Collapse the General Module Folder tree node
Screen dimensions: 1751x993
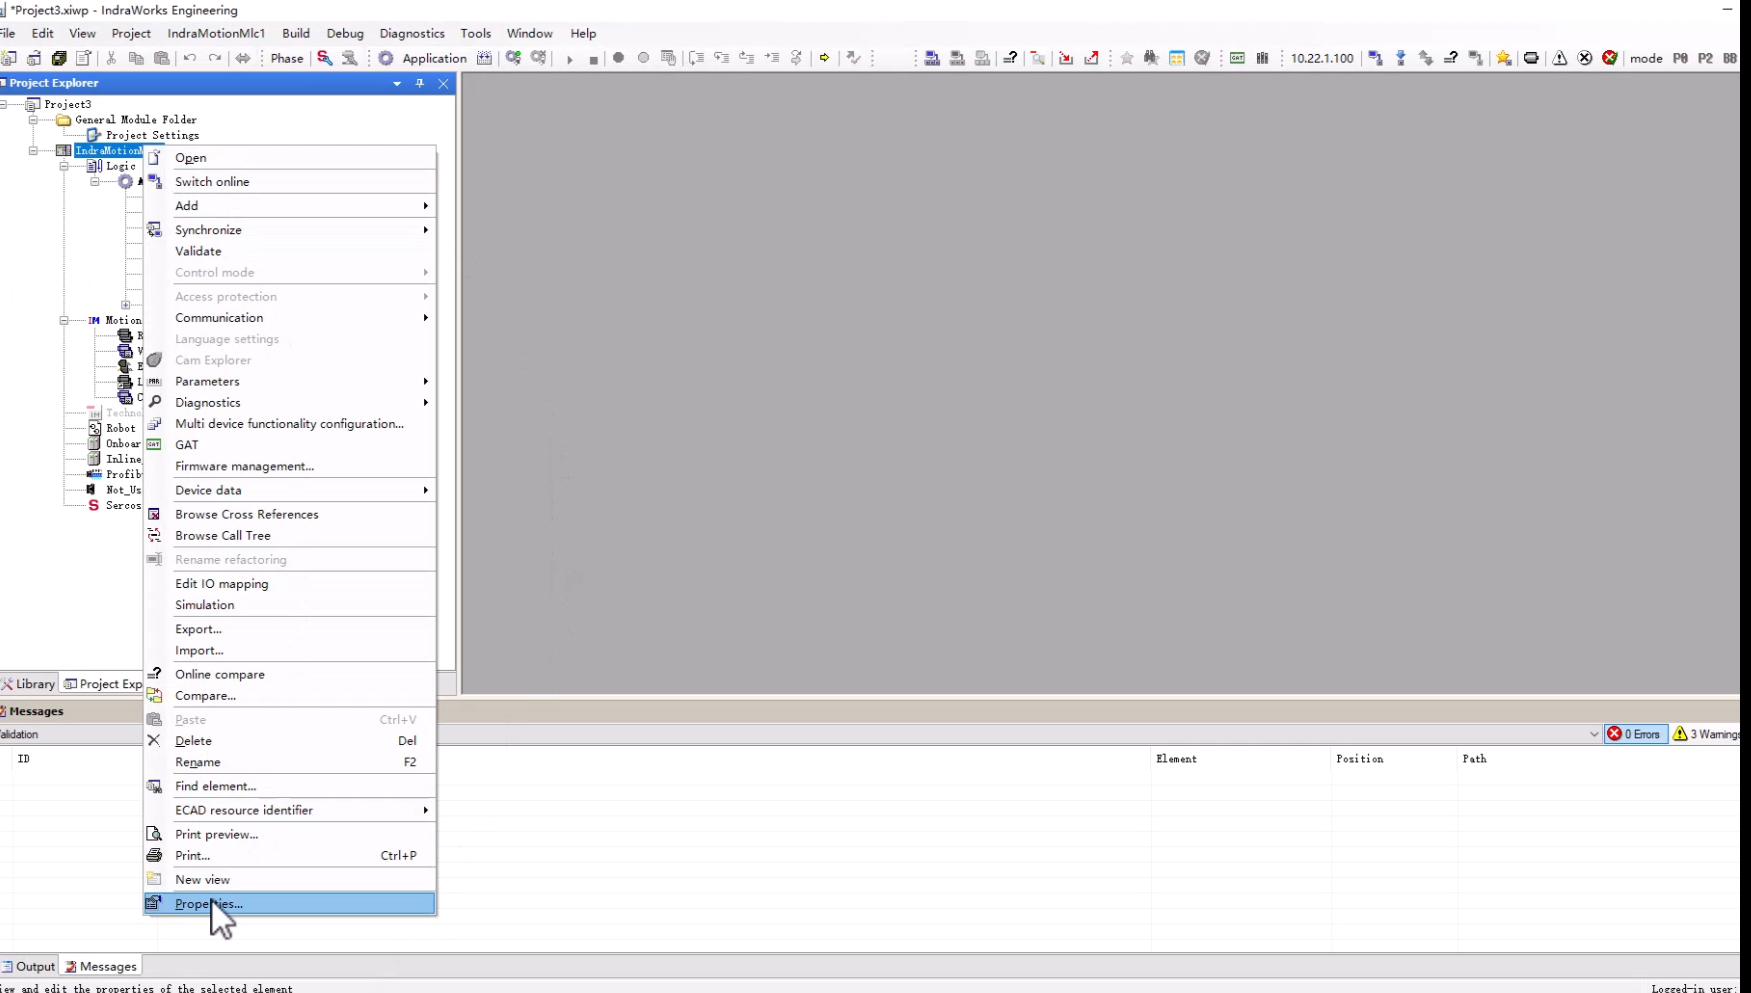(33, 120)
